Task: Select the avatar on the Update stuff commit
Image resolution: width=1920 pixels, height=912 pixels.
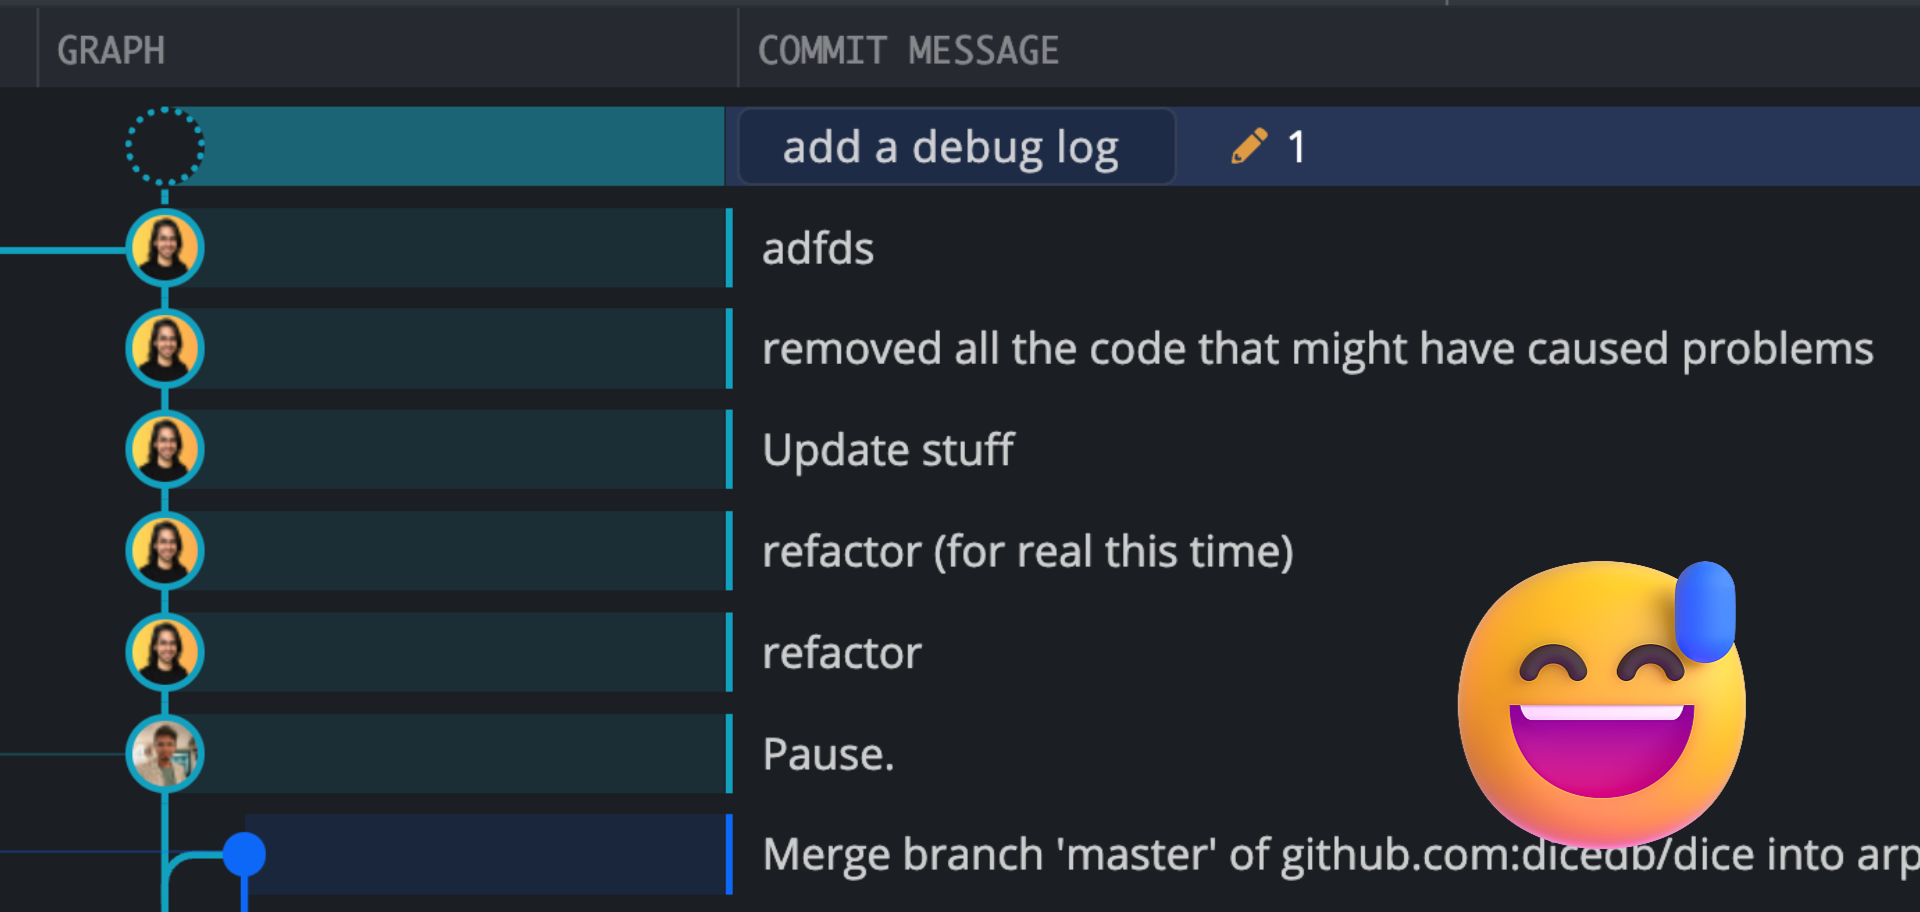Action: 164,449
